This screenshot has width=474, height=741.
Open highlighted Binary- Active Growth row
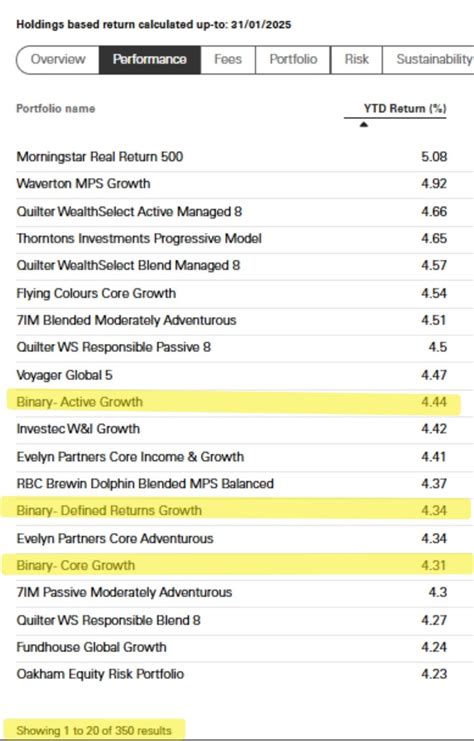click(233, 402)
